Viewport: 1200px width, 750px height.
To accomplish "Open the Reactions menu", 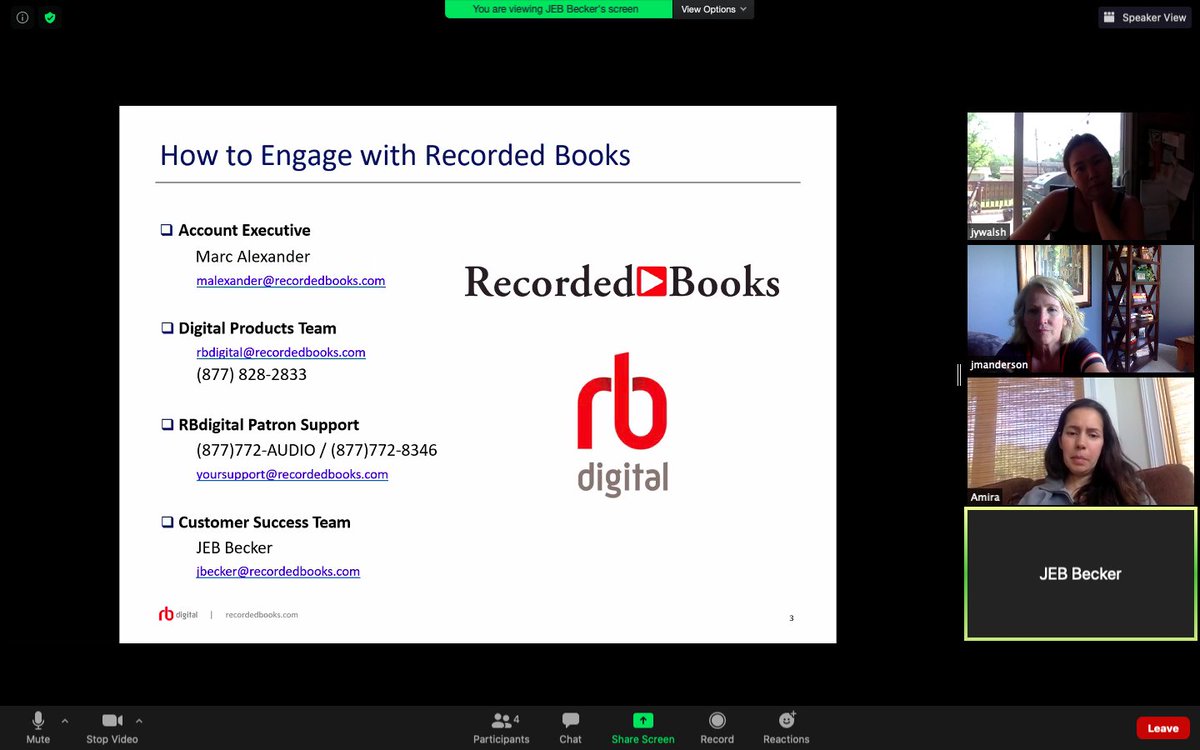I will point(786,727).
